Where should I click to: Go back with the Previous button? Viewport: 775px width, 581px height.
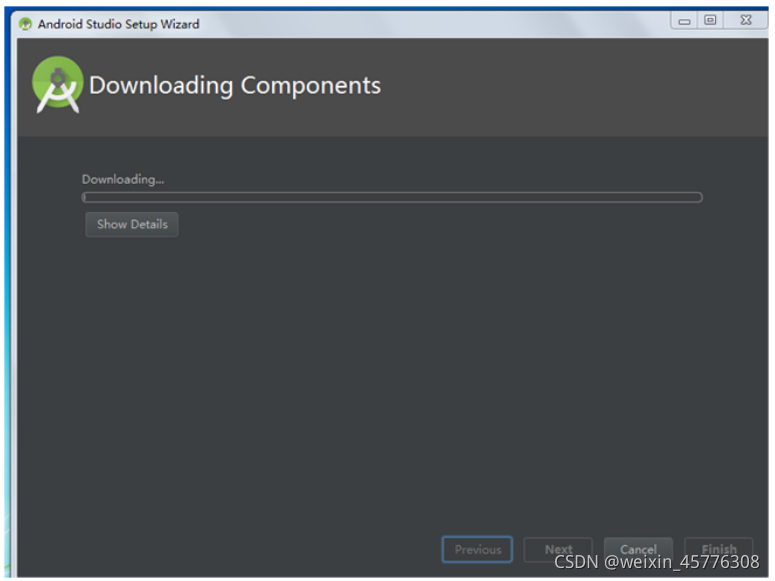(477, 549)
